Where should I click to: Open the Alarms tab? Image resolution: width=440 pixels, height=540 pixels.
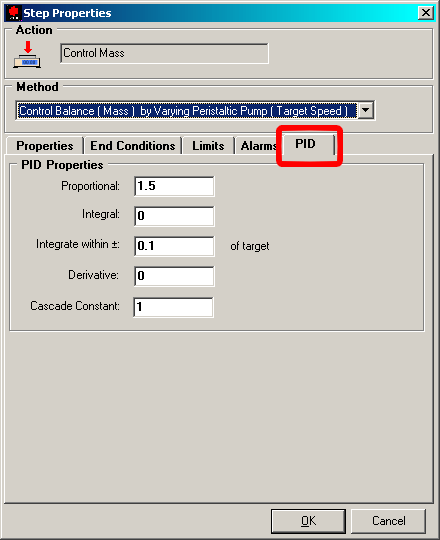click(258, 146)
